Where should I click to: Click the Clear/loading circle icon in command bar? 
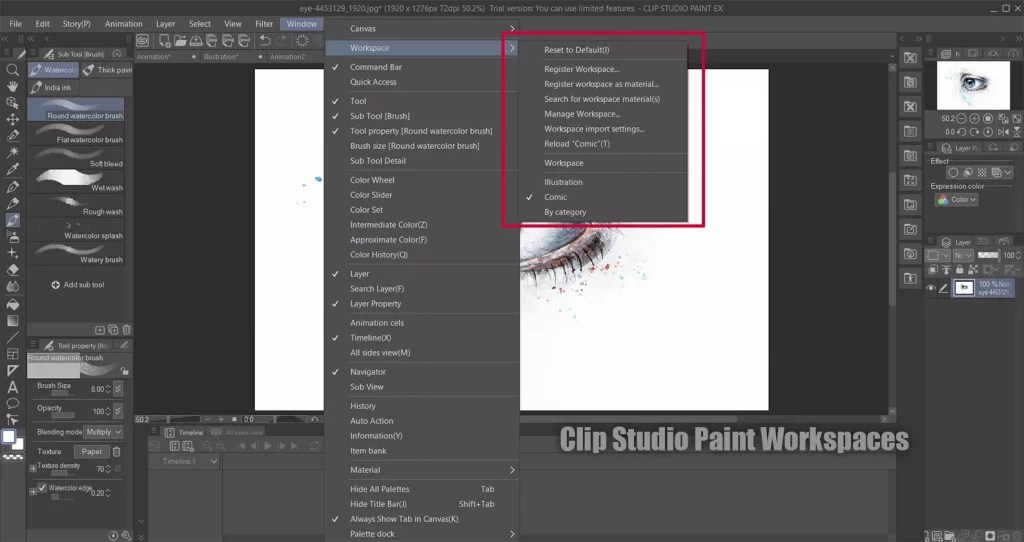pyautogui.click(x=302, y=40)
